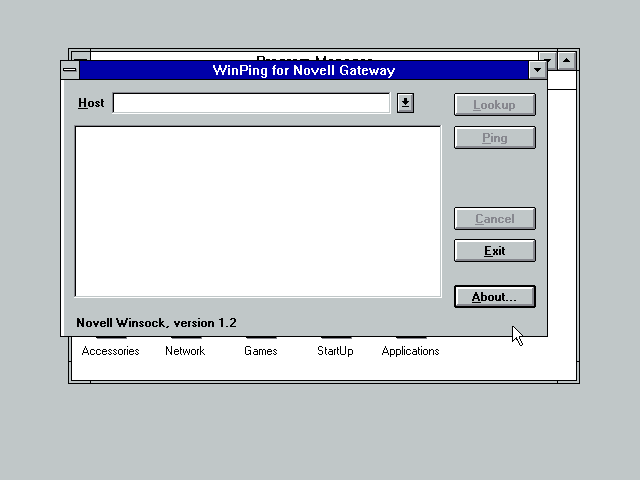Click the Novell Winsock version status text
This screenshot has width=640, height=480.
click(x=156, y=323)
